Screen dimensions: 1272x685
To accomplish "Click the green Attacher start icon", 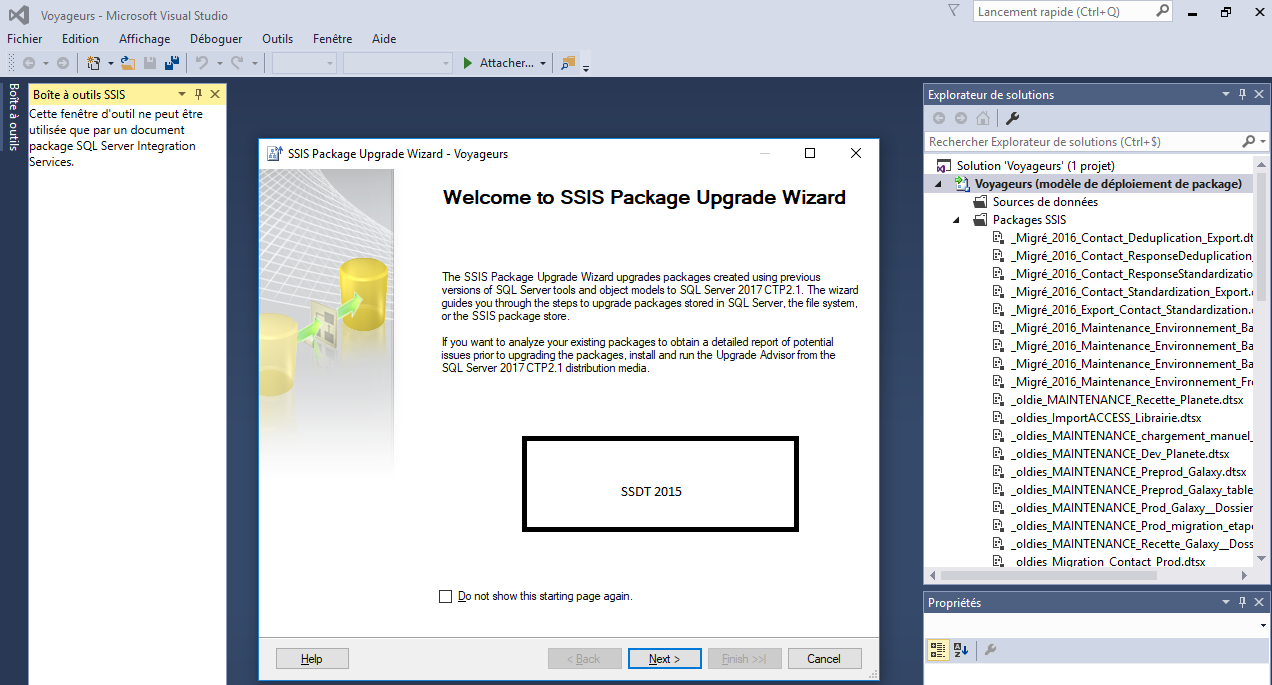I will [x=467, y=63].
